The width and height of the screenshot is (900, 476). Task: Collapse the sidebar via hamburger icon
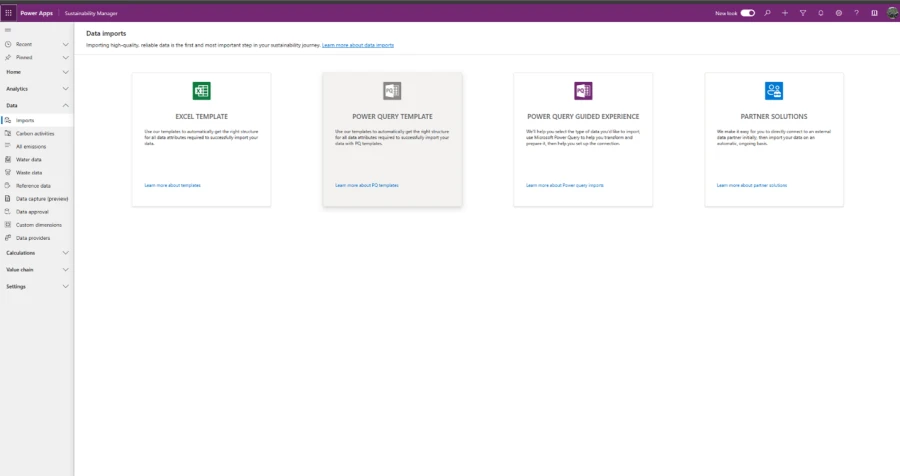pyautogui.click(x=8, y=31)
